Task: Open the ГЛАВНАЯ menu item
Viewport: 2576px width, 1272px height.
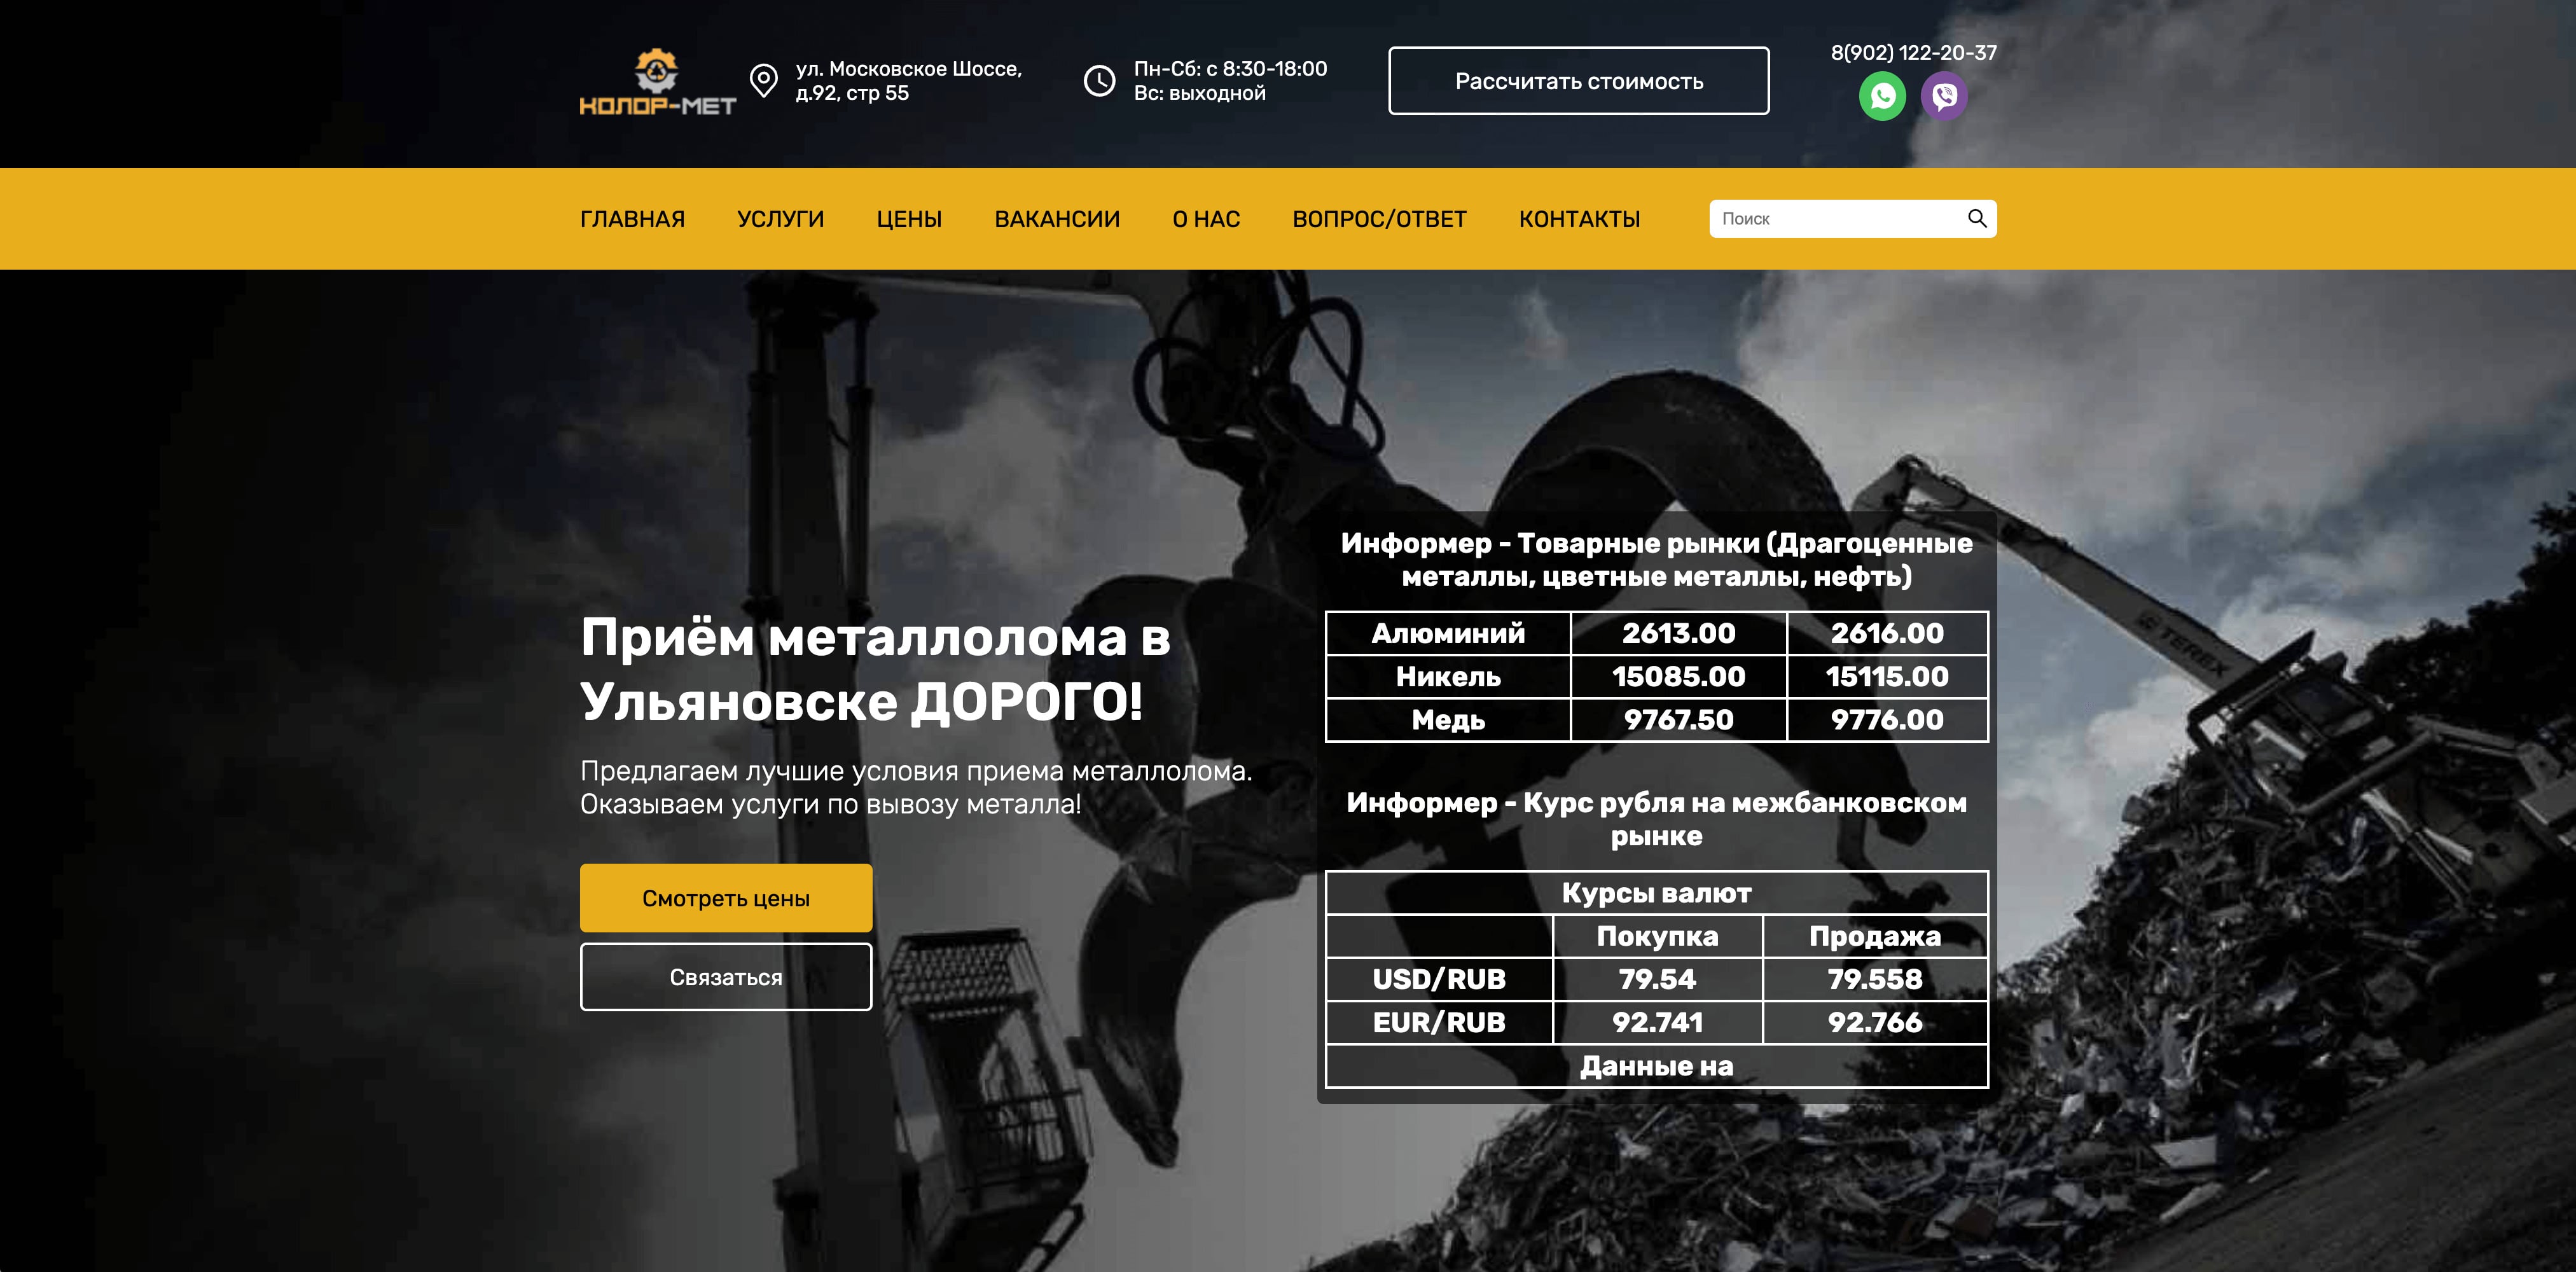Action: coord(632,218)
